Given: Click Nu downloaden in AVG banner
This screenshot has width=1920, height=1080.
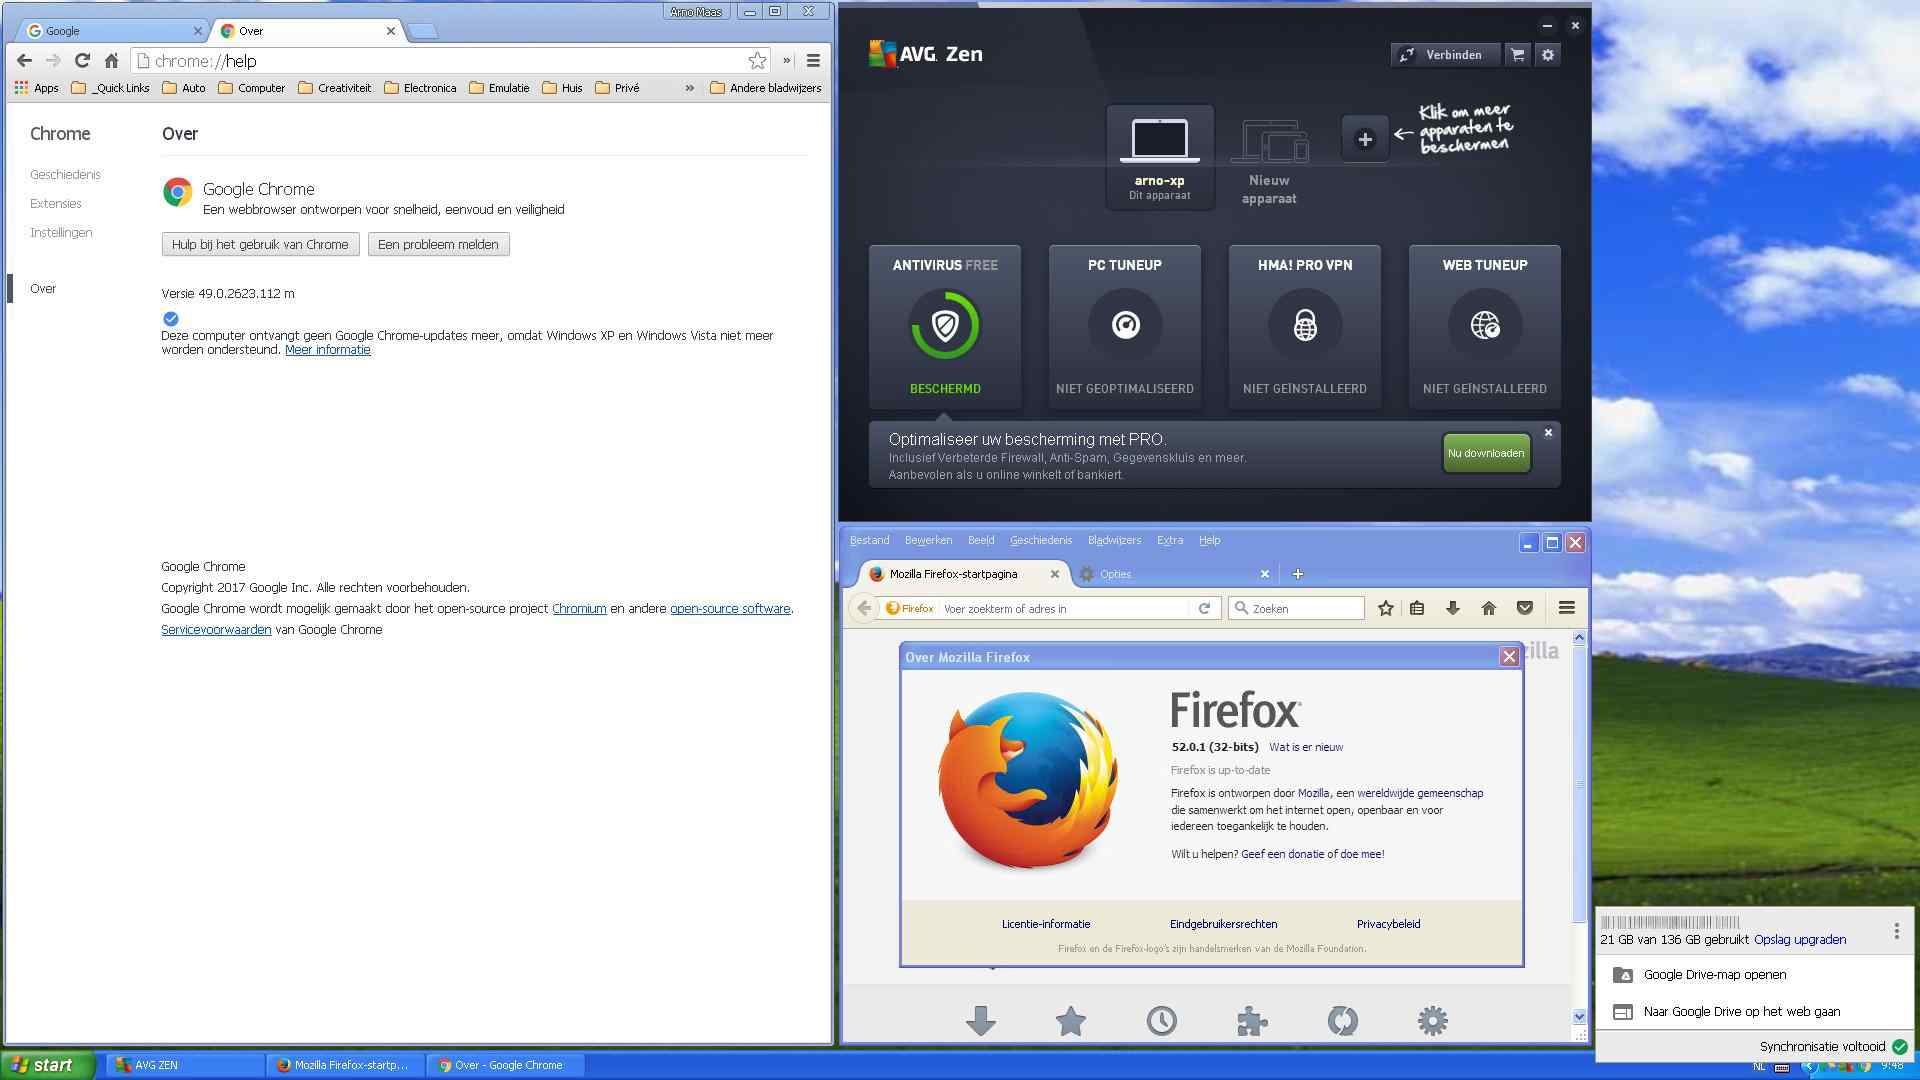Looking at the screenshot, I should coord(1486,453).
